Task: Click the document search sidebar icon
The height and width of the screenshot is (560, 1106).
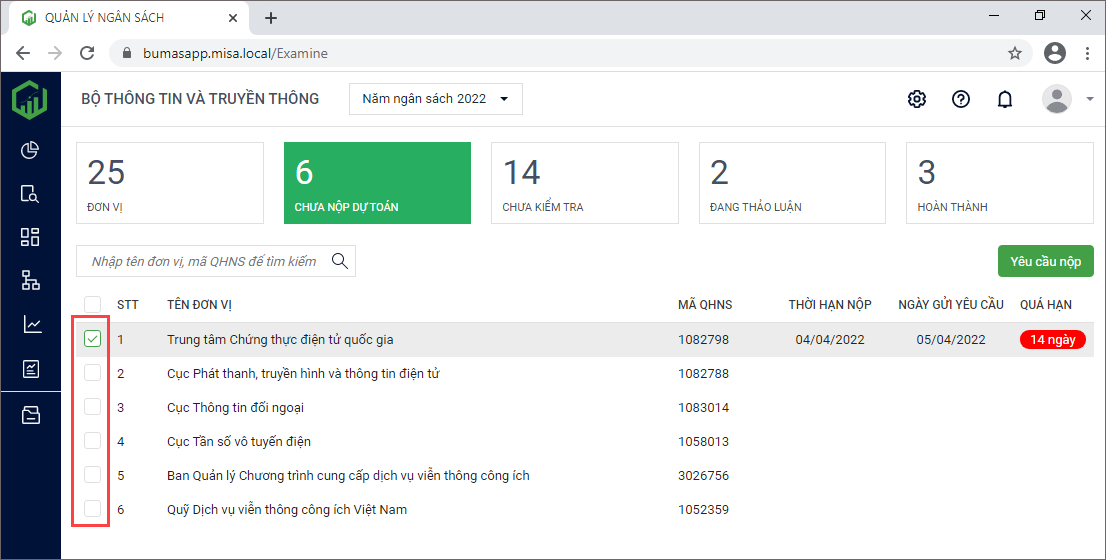Action: coord(30,194)
